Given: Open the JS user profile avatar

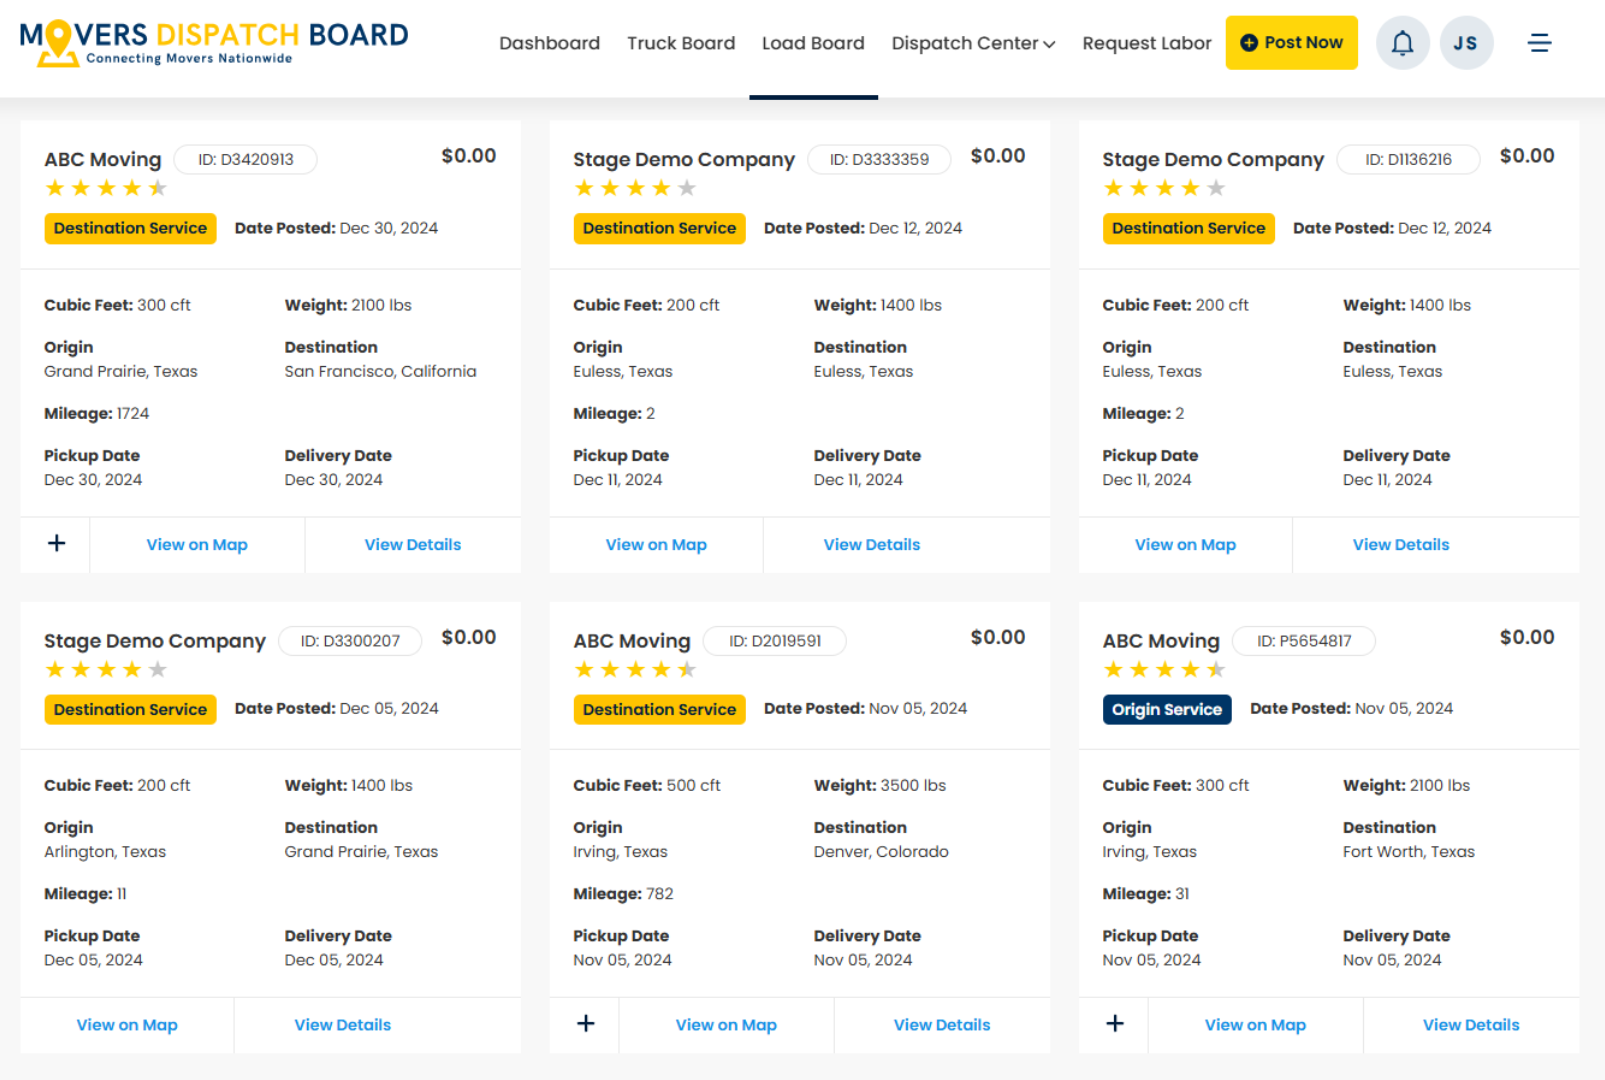Looking at the screenshot, I should pyautogui.click(x=1465, y=43).
